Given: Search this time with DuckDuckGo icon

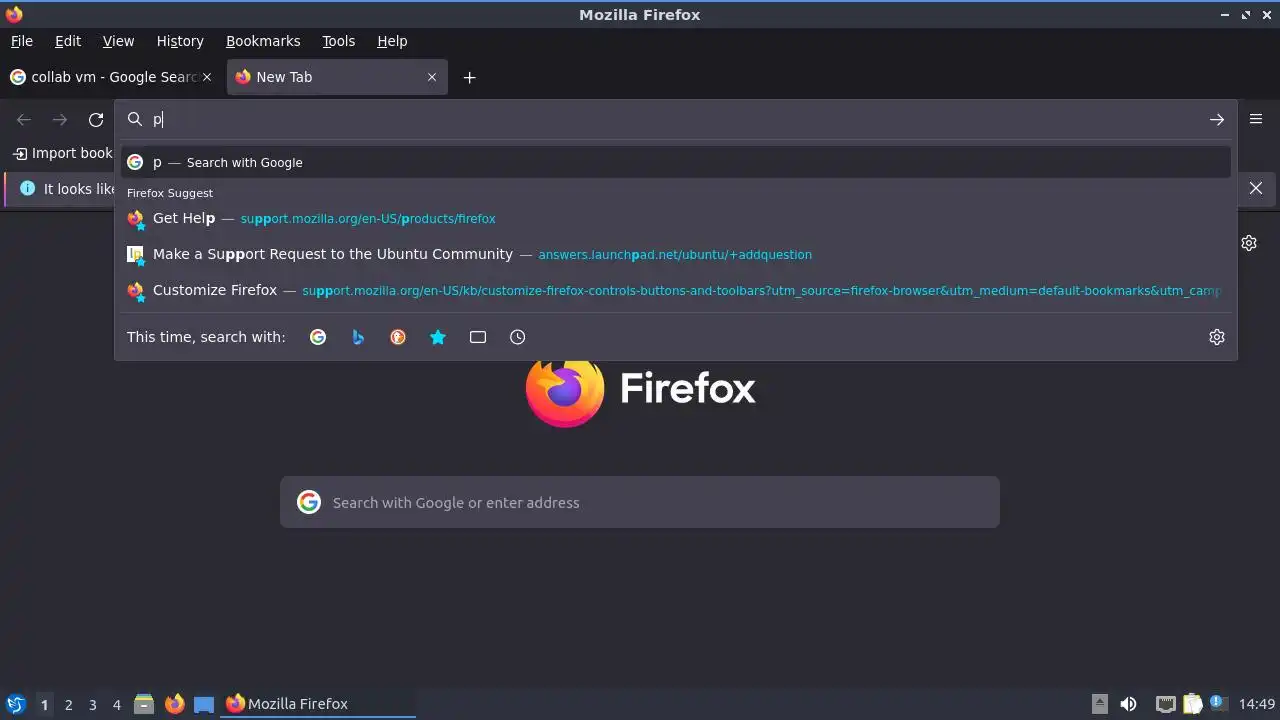Looking at the screenshot, I should point(398,337).
